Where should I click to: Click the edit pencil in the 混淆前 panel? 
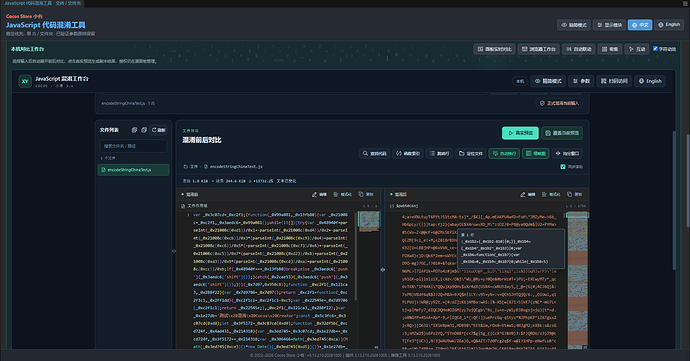click(x=319, y=194)
